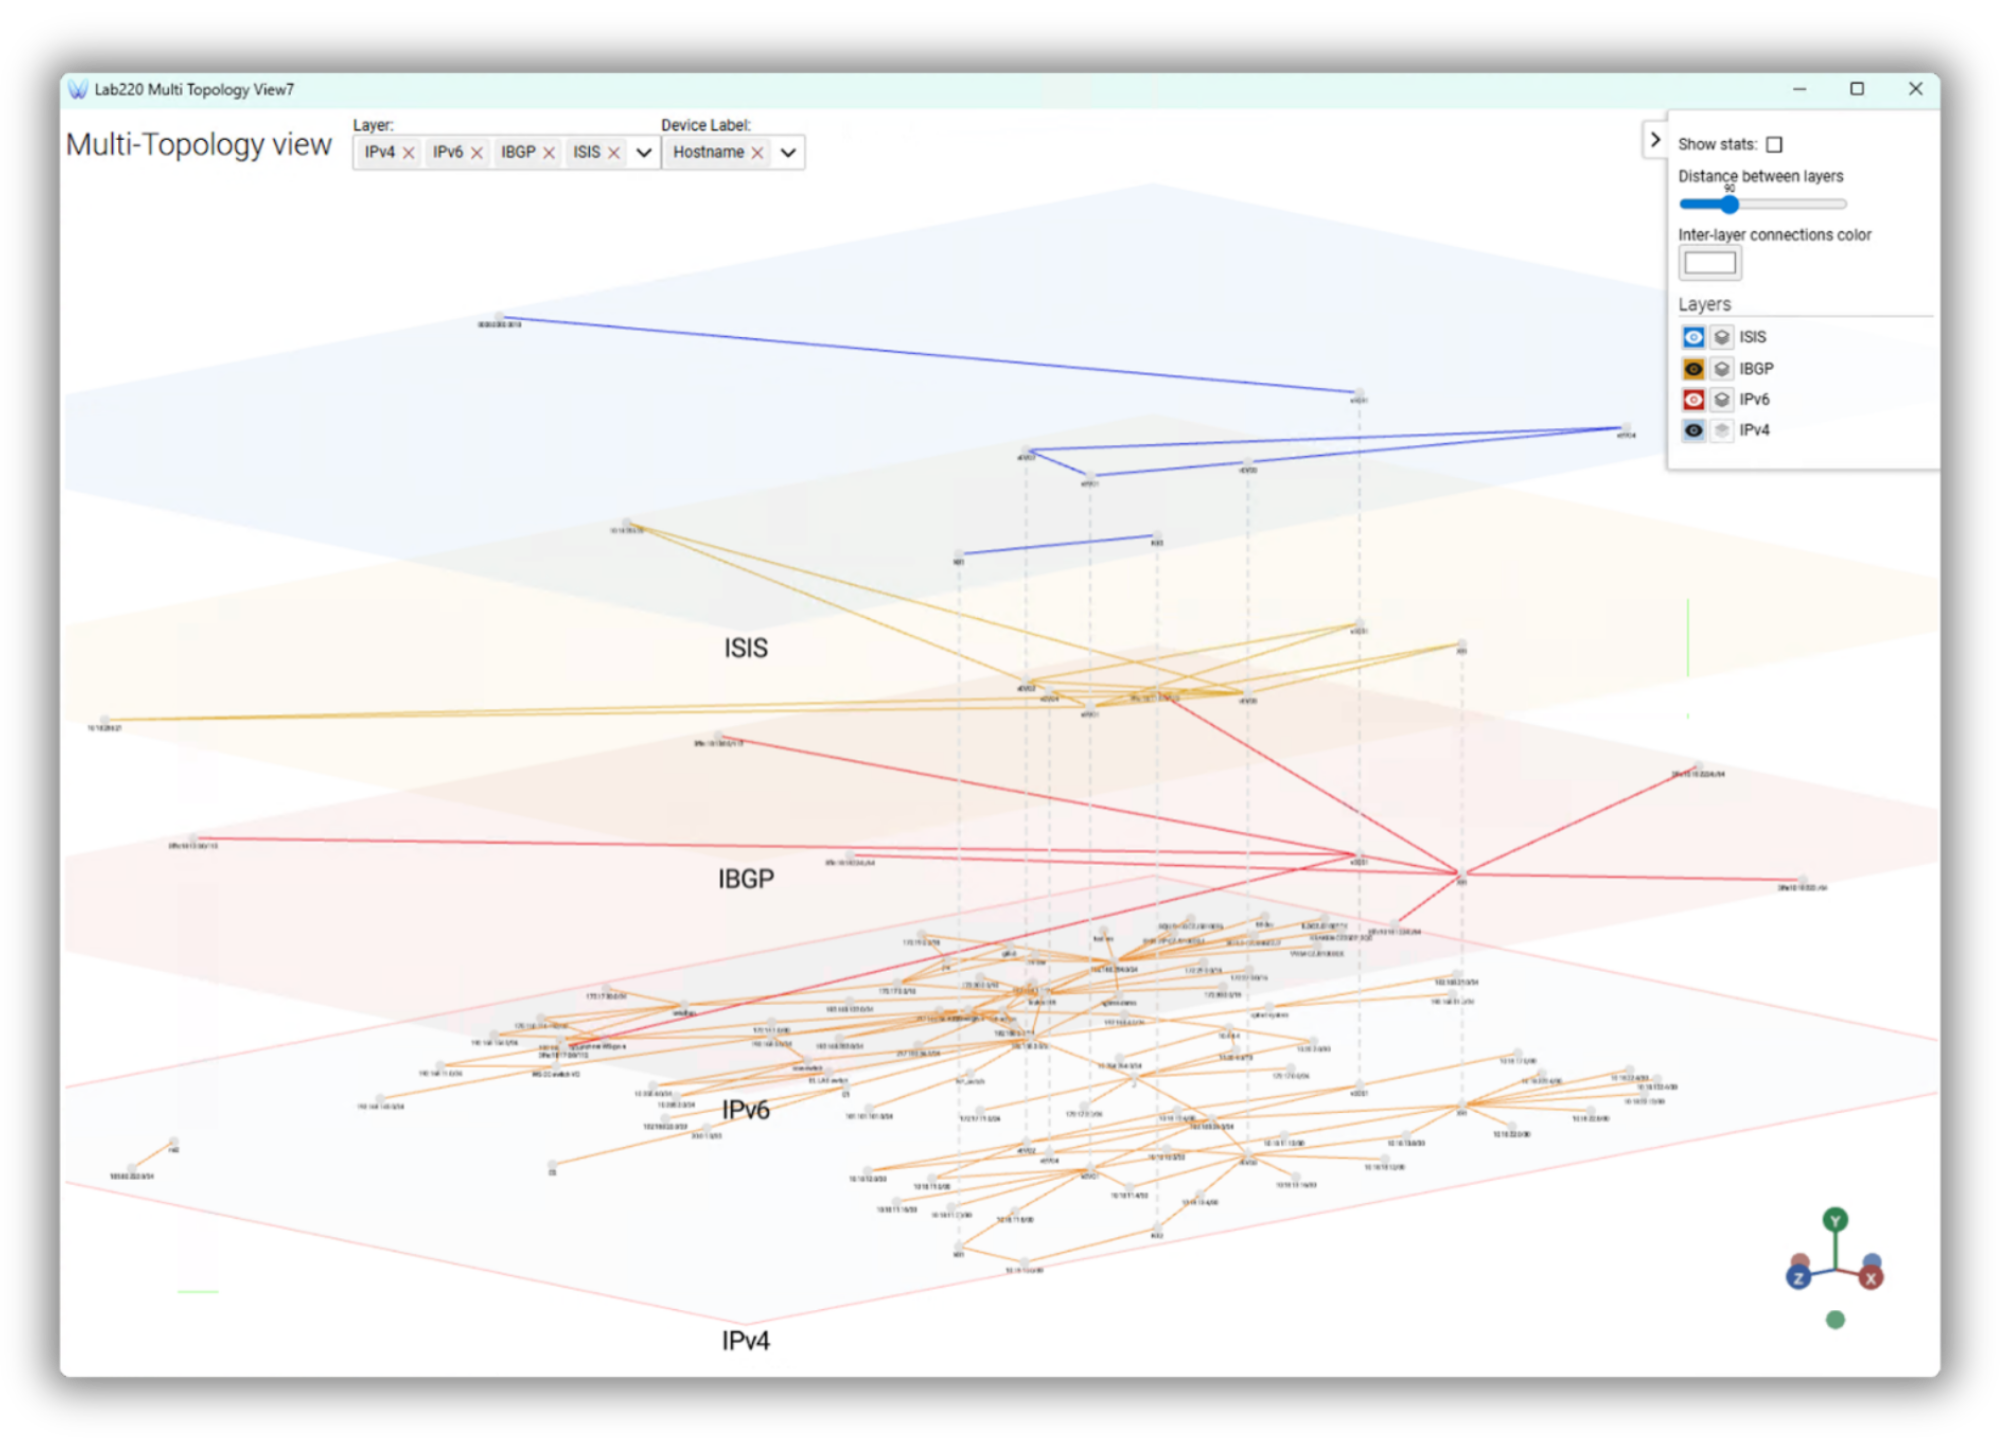Image resolution: width=2000 pixels, height=1450 pixels.
Task: Click the IBGP plane label in 3D view
Action: (746, 879)
